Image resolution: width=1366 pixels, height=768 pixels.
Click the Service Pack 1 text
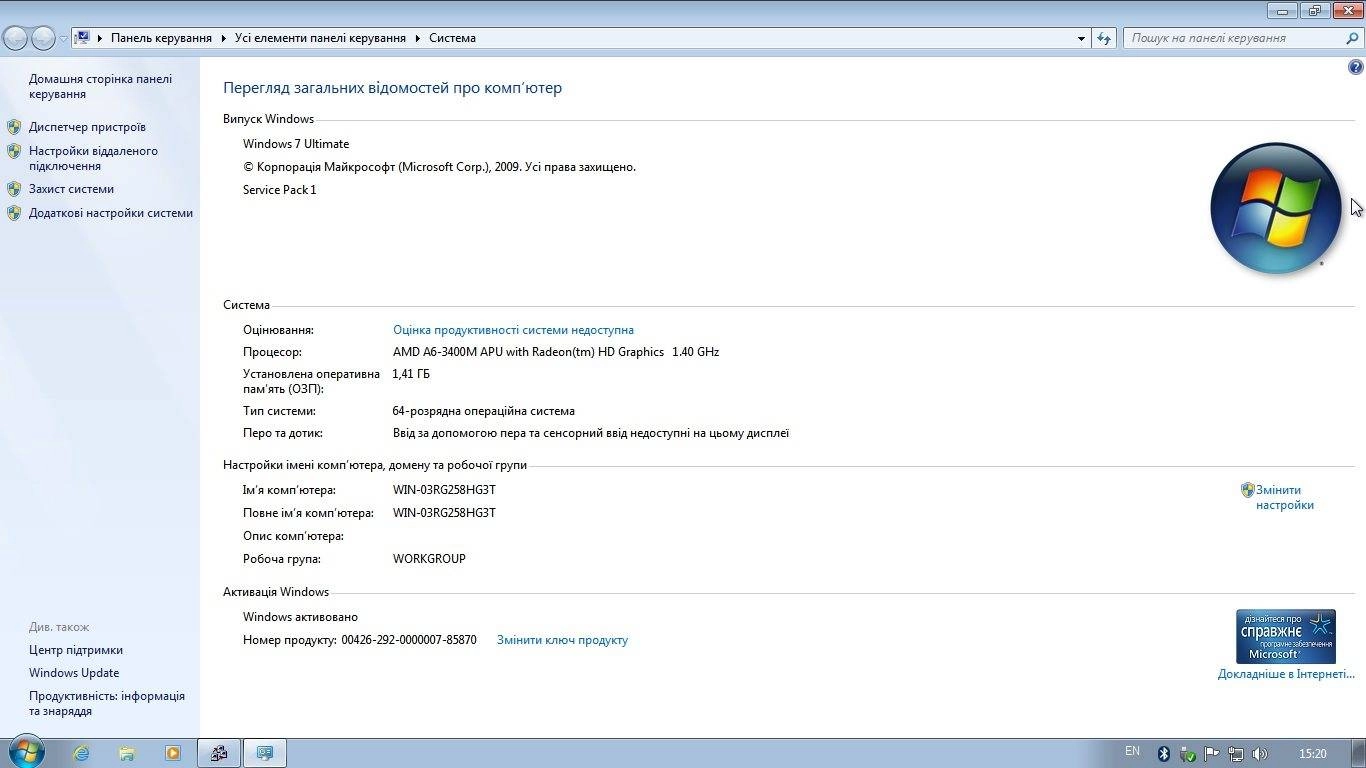[x=279, y=190]
